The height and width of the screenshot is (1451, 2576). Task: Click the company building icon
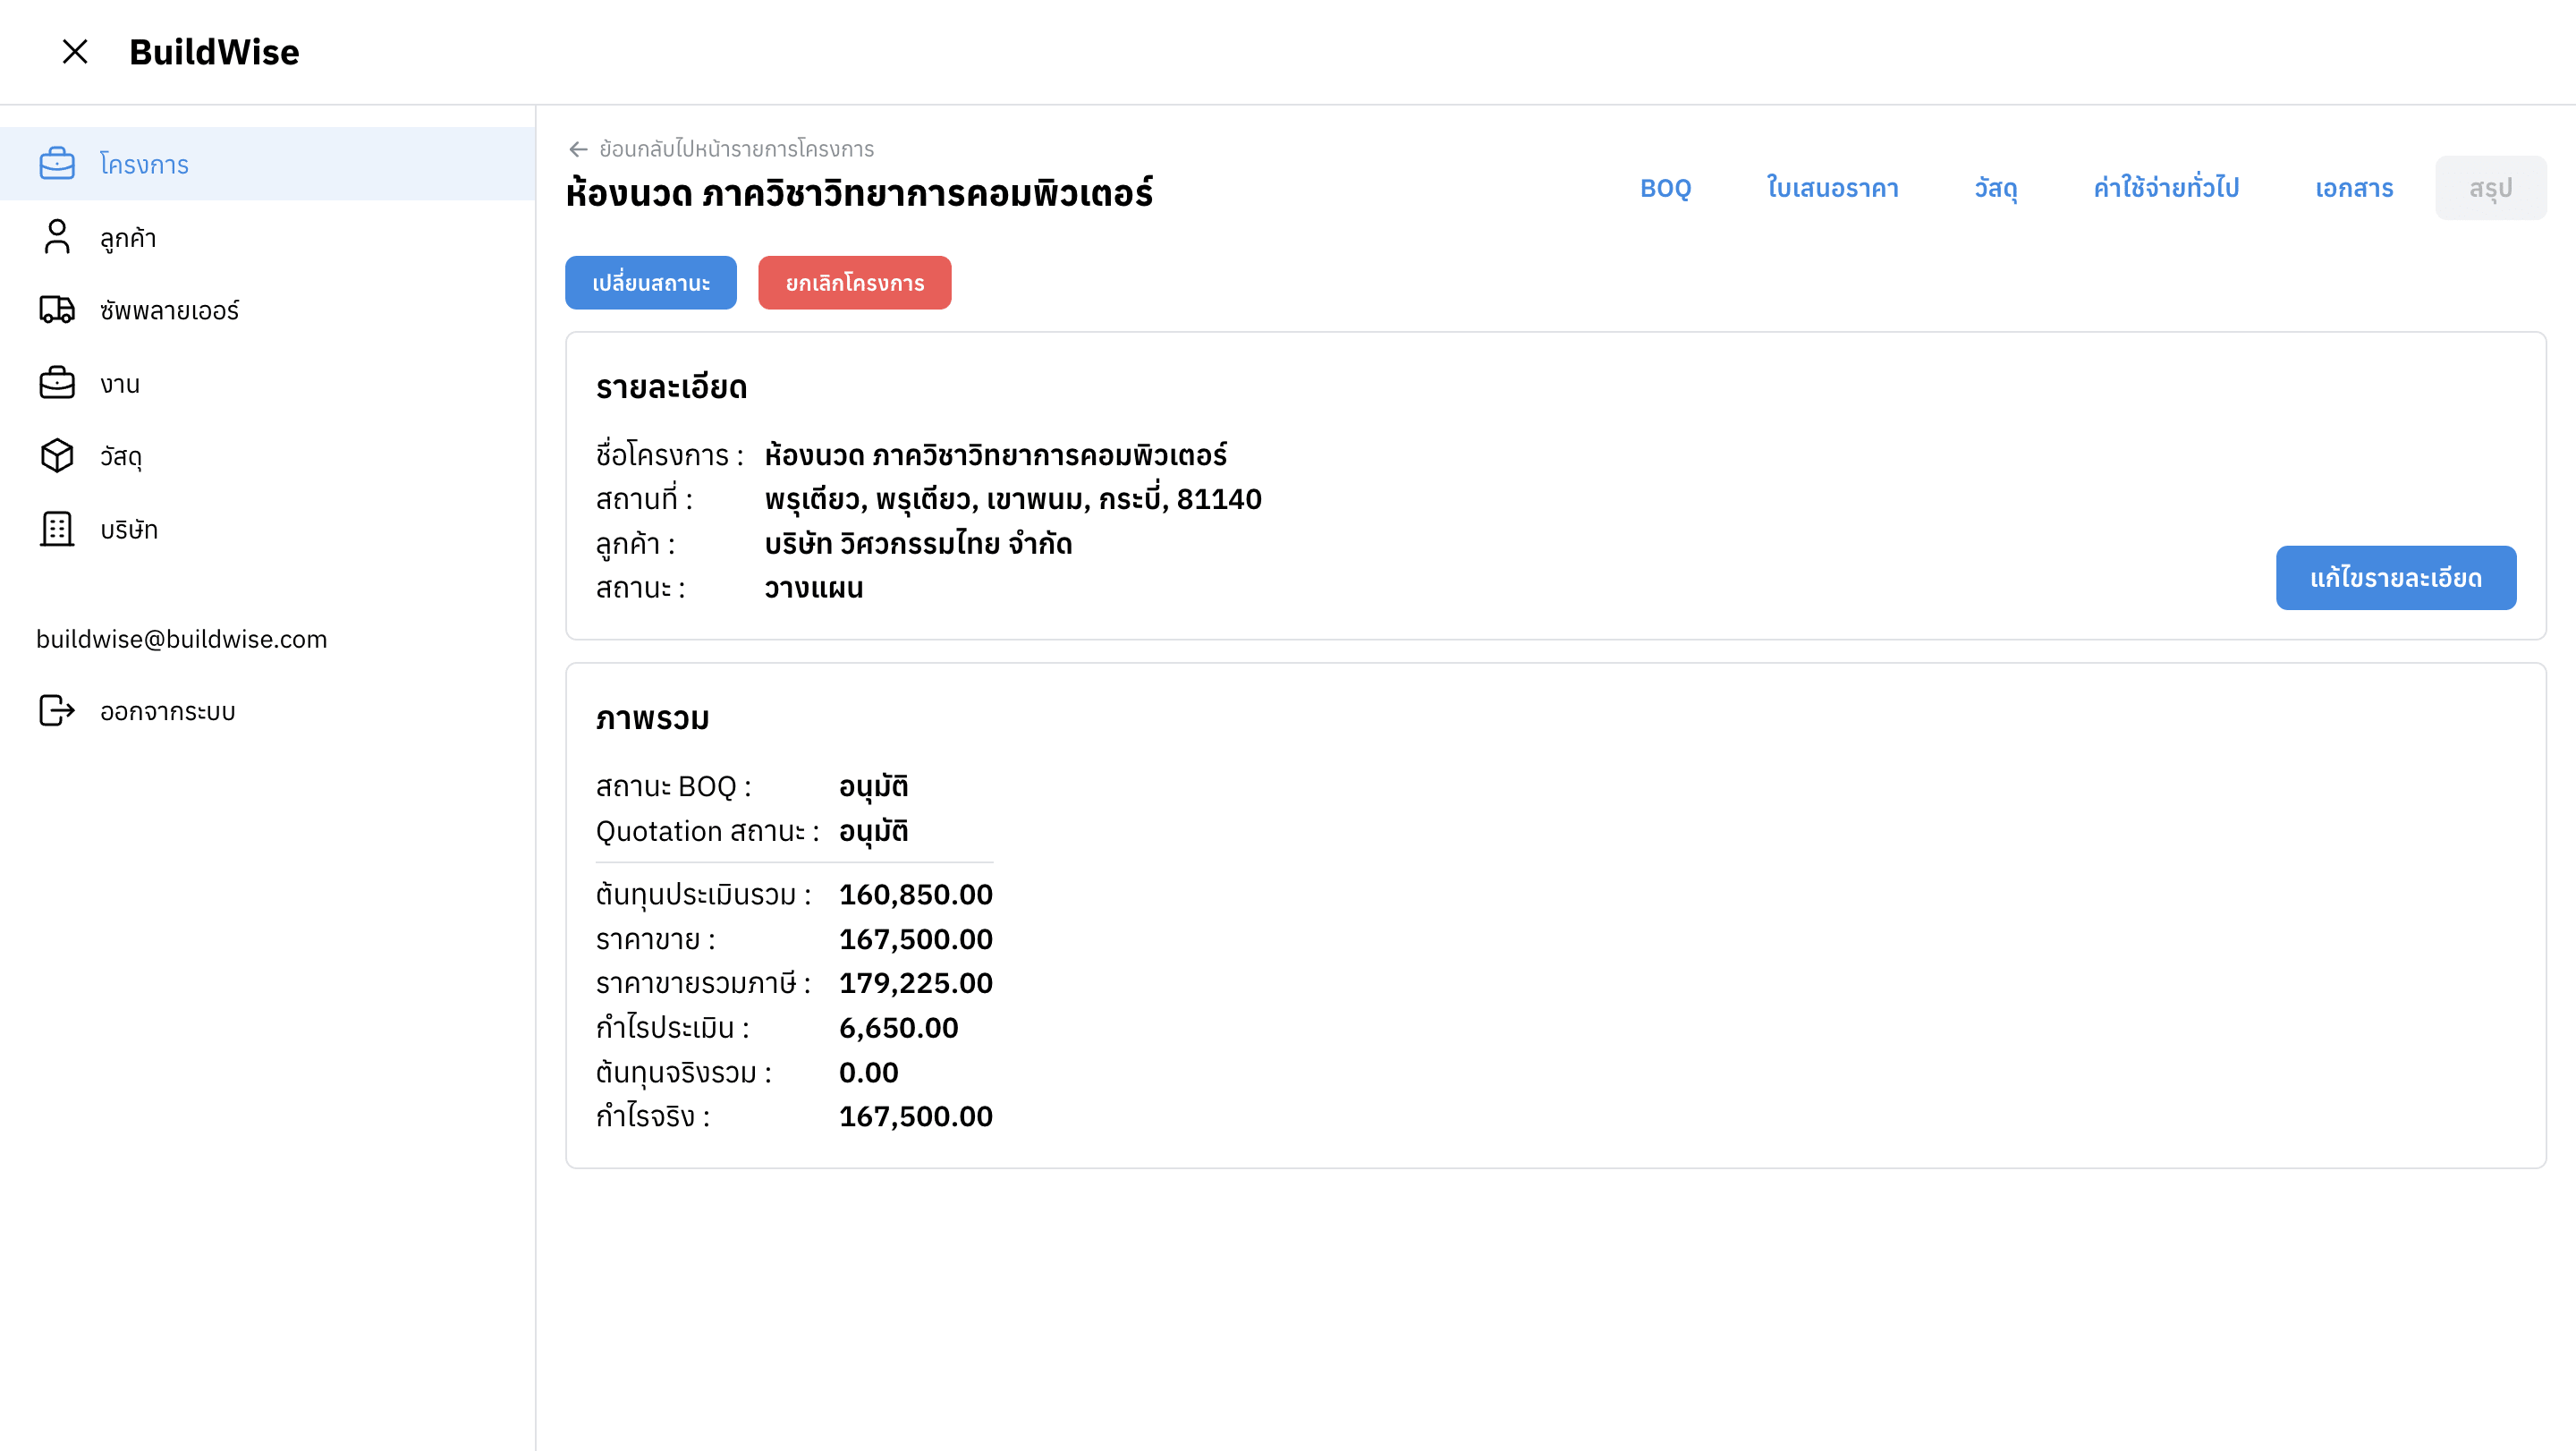(x=57, y=529)
